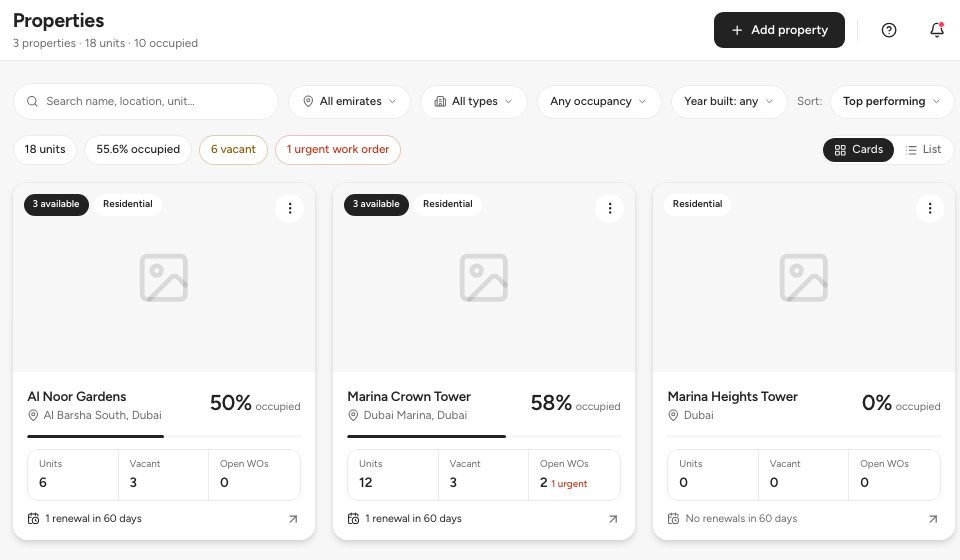Open the help question mark icon
The height and width of the screenshot is (560, 960).
pyautogui.click(x=889, y=30)
